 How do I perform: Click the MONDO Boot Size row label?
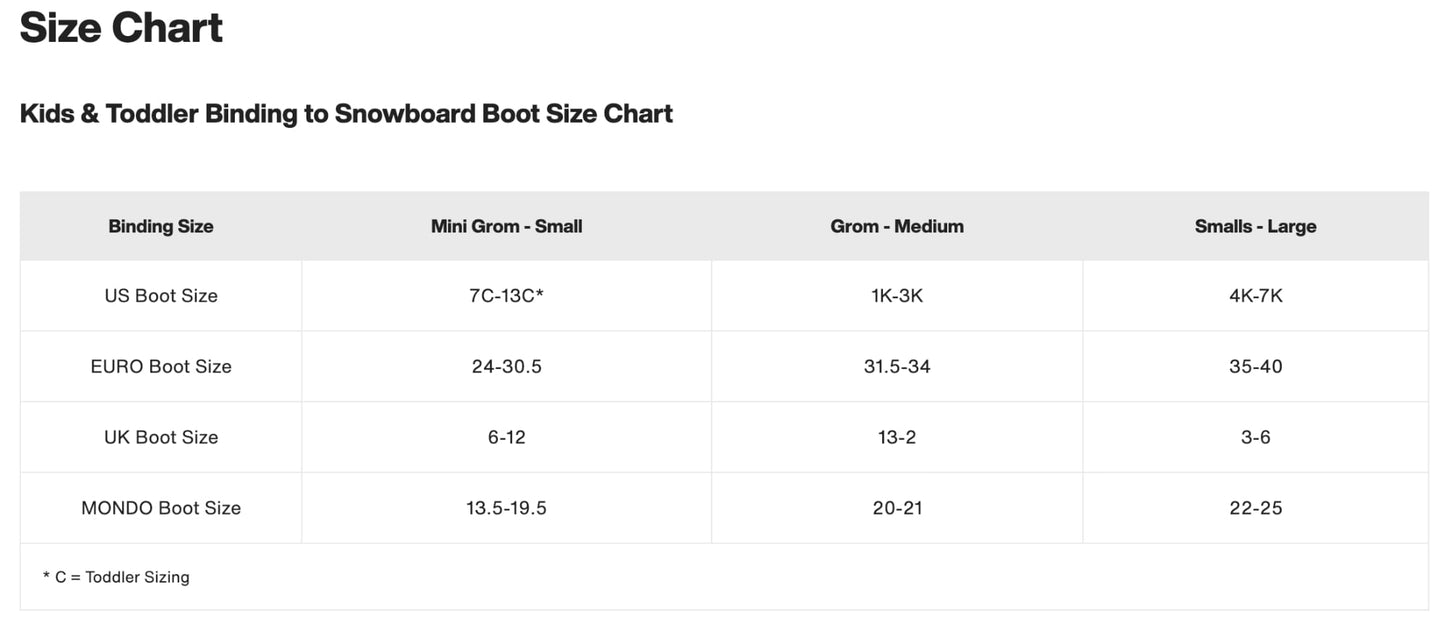pyautogui.click(x=161, y=508)
